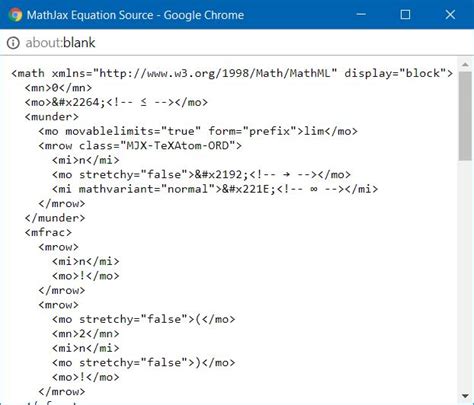Image resolution: width=474 pixels, height=405 pixels.
Task: Click the stretchy false opening parenthesis line
Action: 144,319
